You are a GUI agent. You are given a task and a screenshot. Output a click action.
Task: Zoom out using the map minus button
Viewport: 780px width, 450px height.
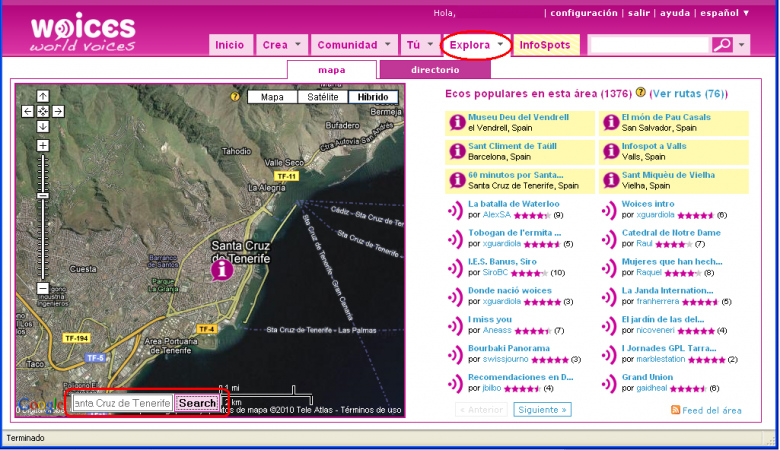tap(43, 288)
